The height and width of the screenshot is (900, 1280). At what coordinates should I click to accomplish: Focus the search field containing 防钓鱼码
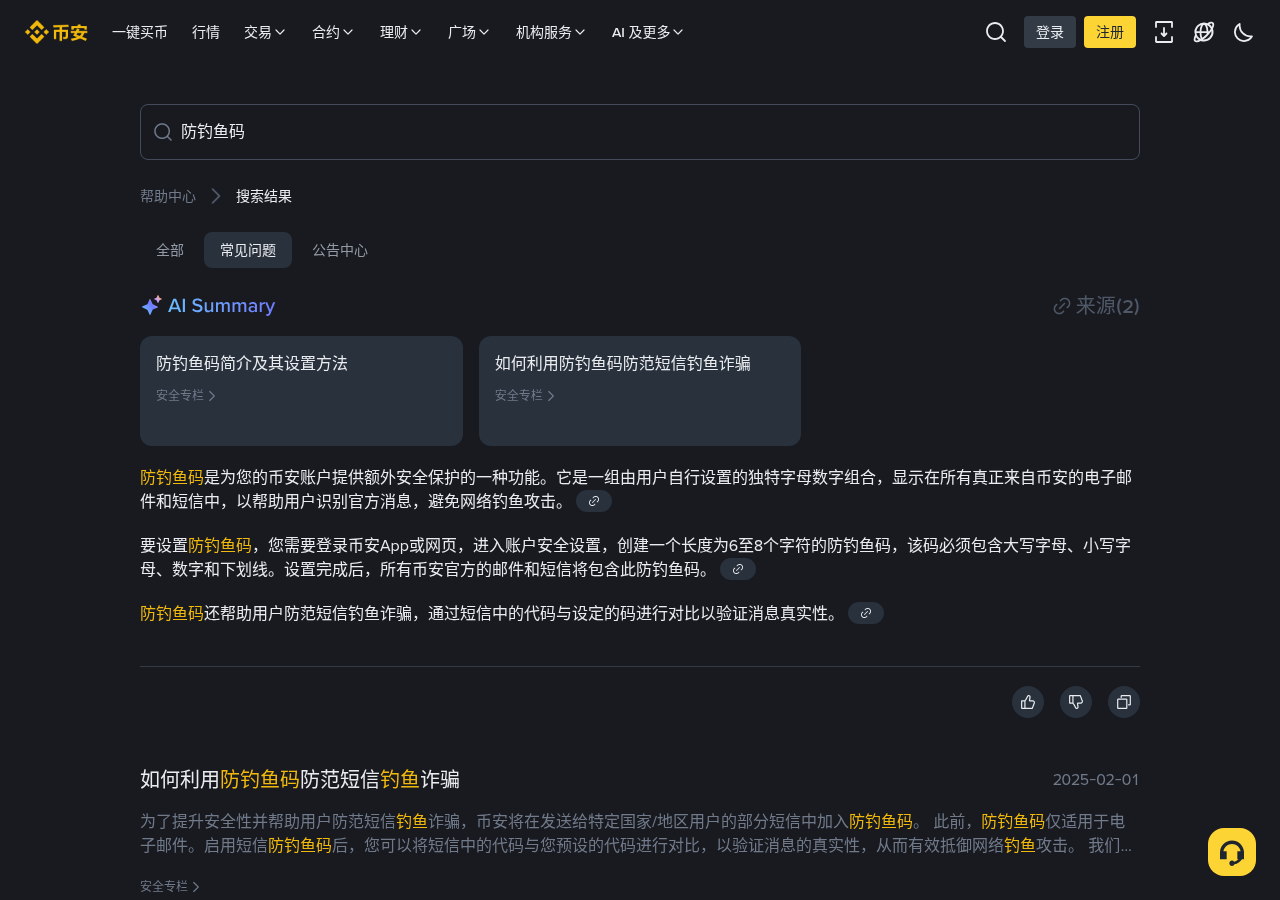(x=640, y=132)
